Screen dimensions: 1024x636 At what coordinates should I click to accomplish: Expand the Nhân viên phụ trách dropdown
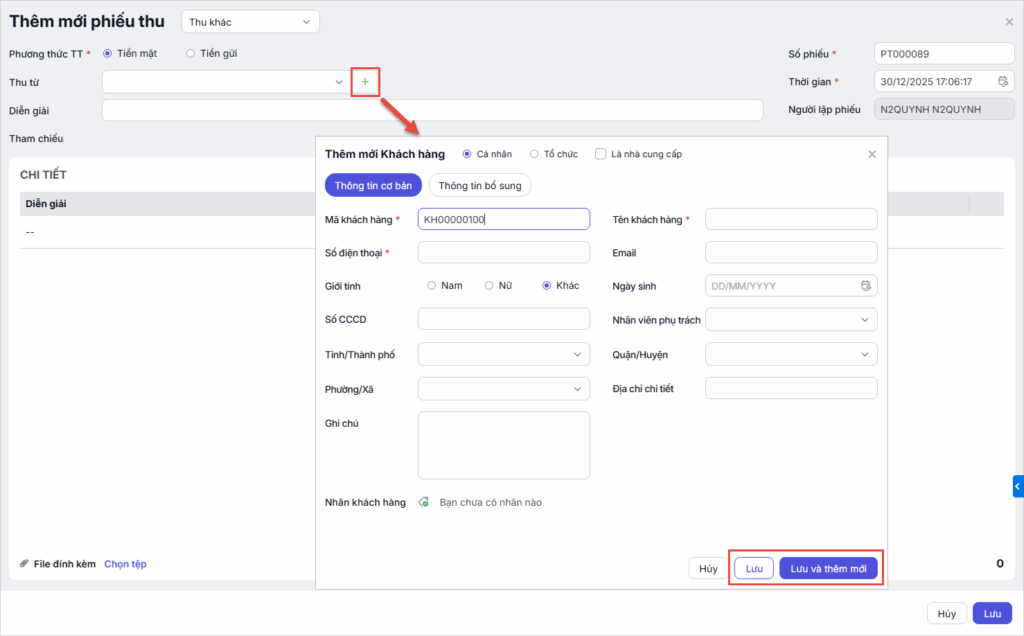[x=791, y=320]
